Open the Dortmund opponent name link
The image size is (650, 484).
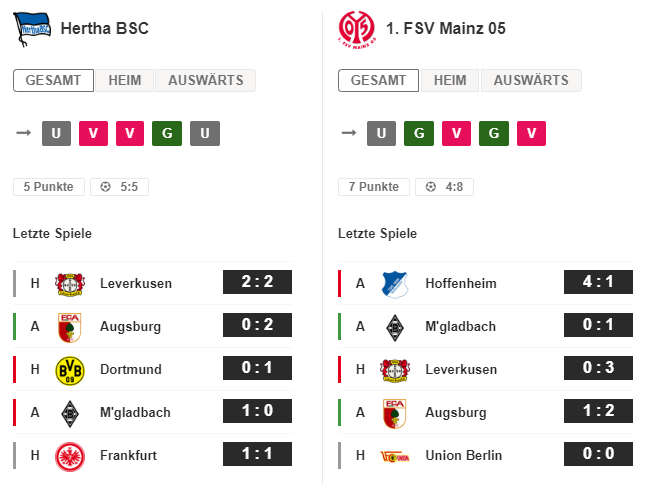pos(131,369)
